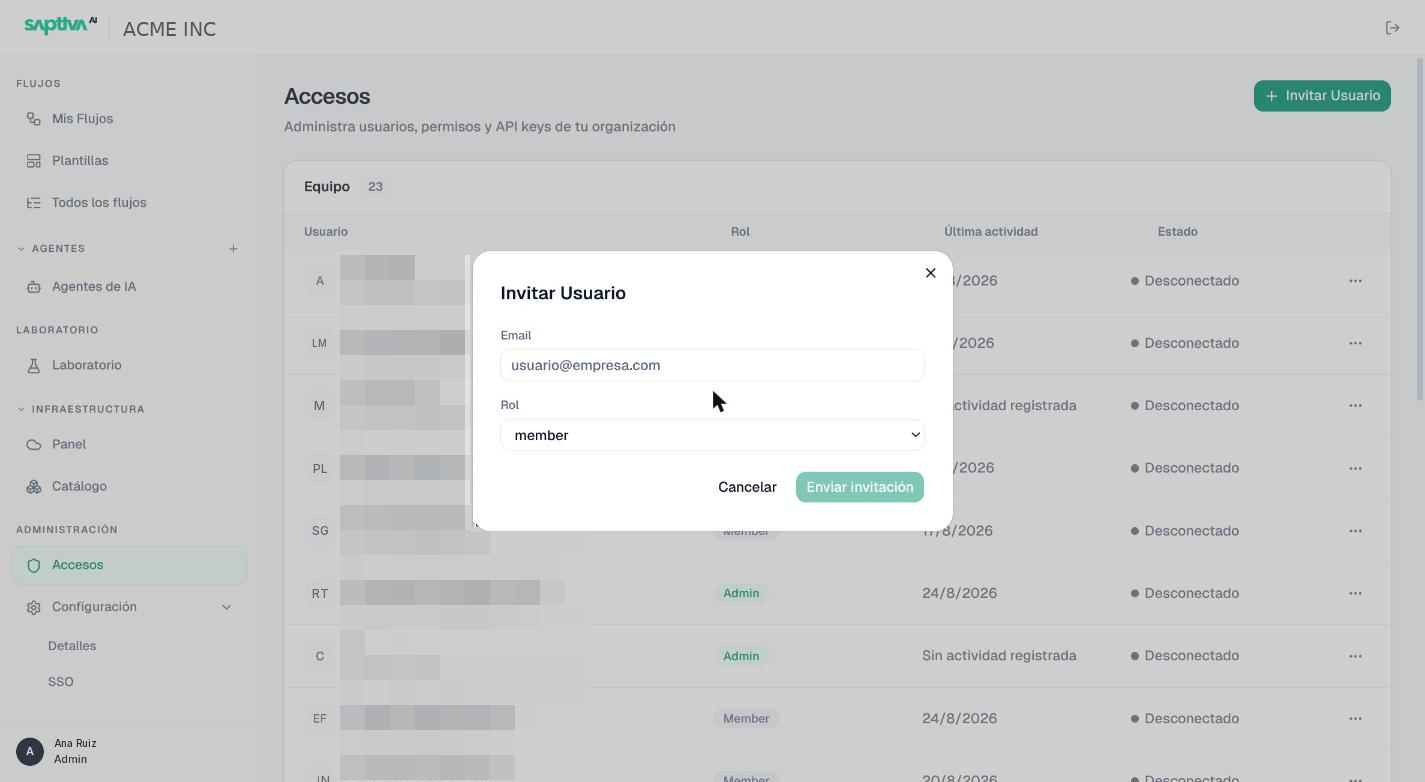Screen dimensions: 1425x782
Task: Open SSO settings
Action: [61, 682]
